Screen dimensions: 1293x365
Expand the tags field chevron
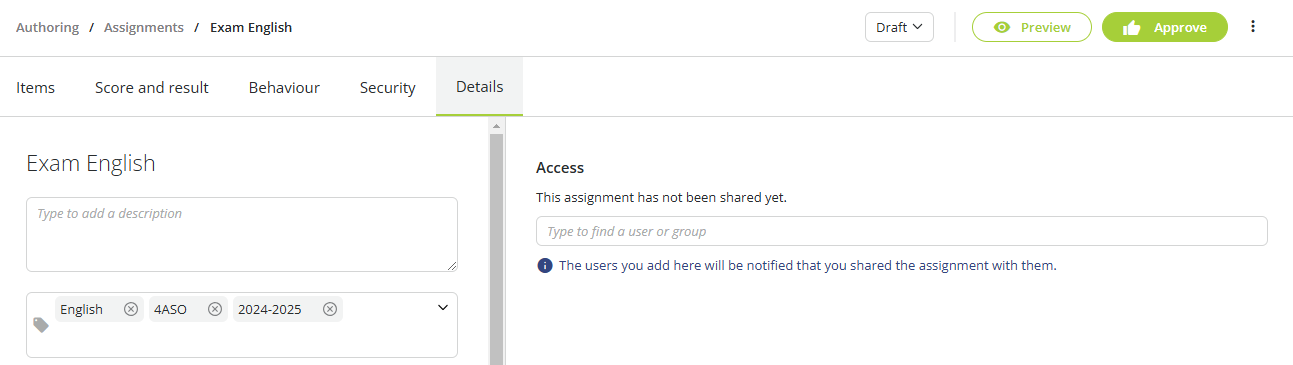[443, 308]
